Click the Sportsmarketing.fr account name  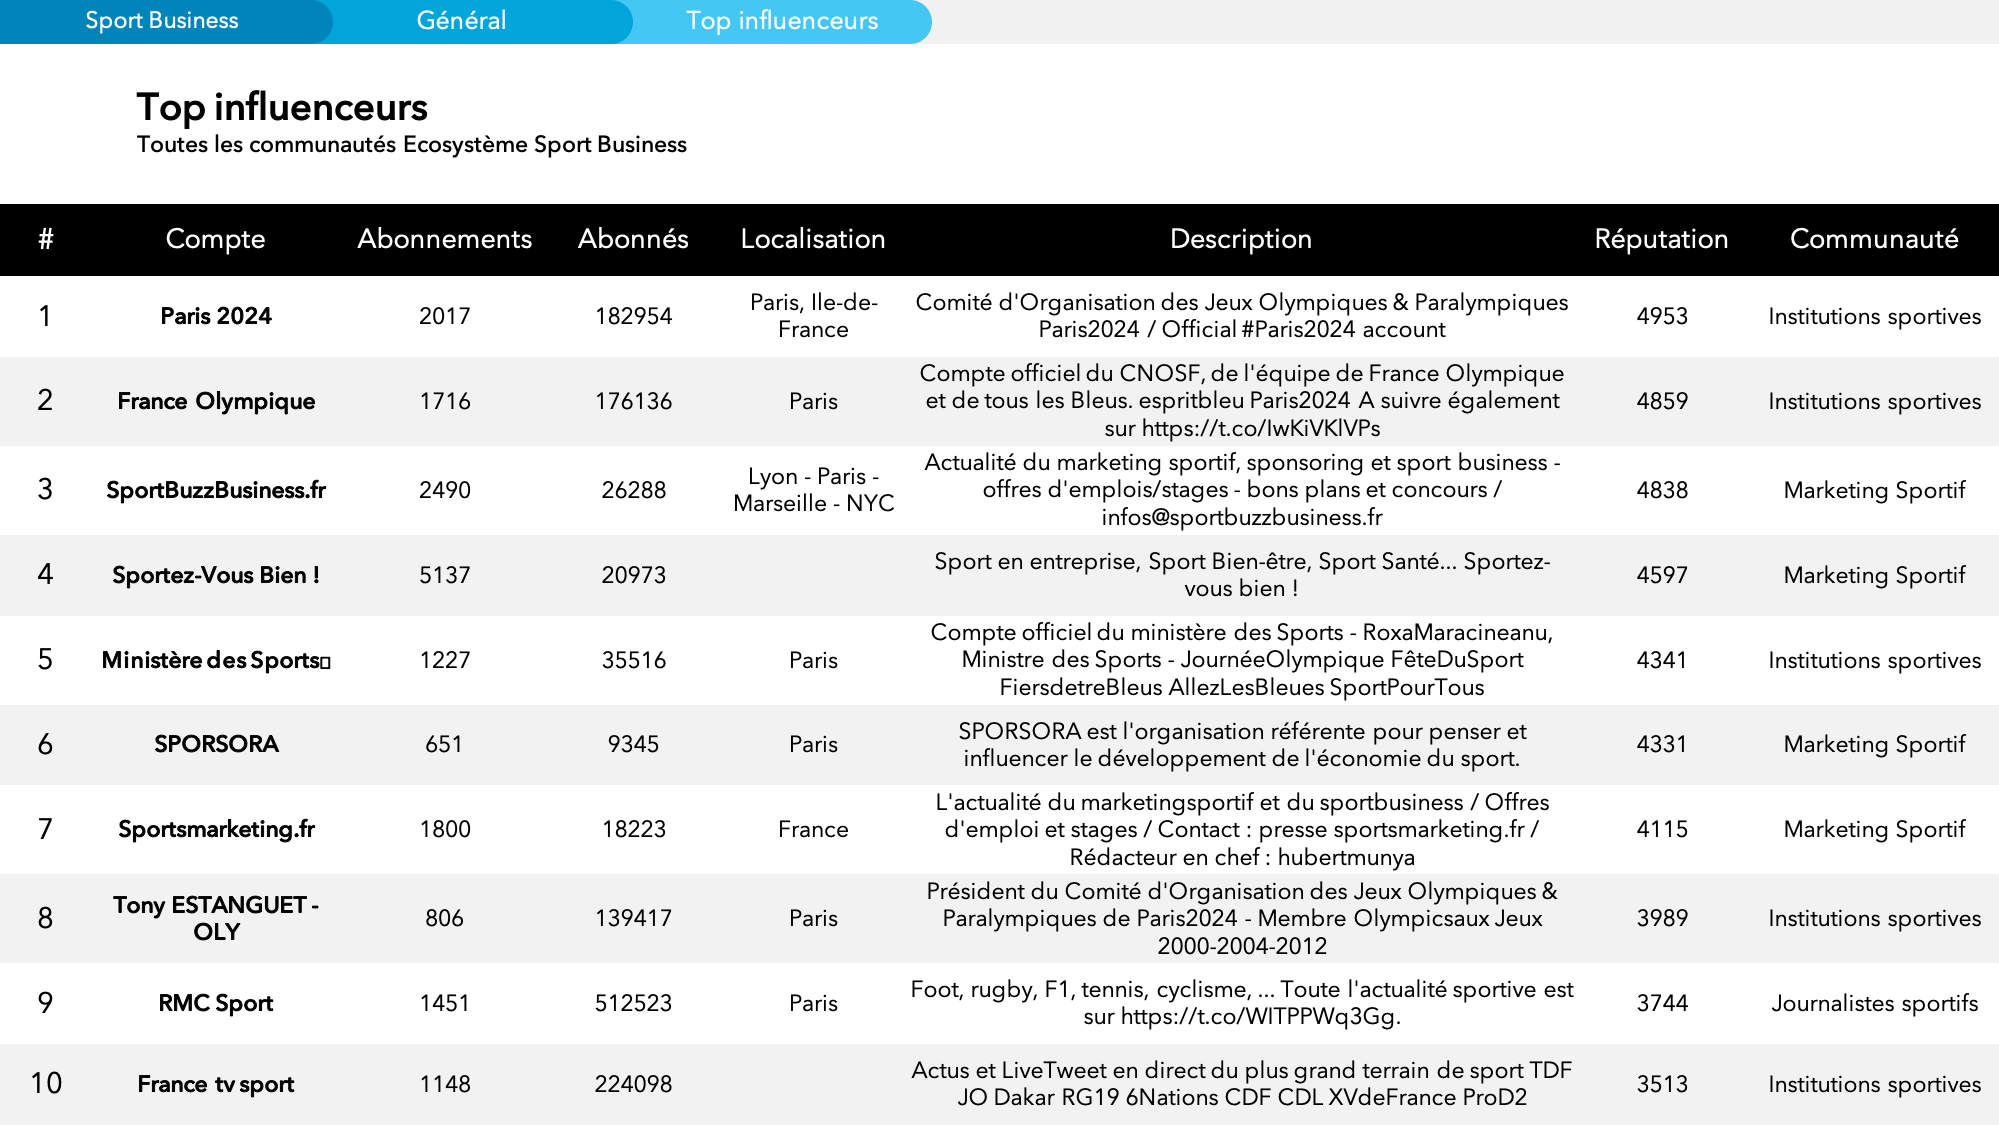click(x=216, y=829)
